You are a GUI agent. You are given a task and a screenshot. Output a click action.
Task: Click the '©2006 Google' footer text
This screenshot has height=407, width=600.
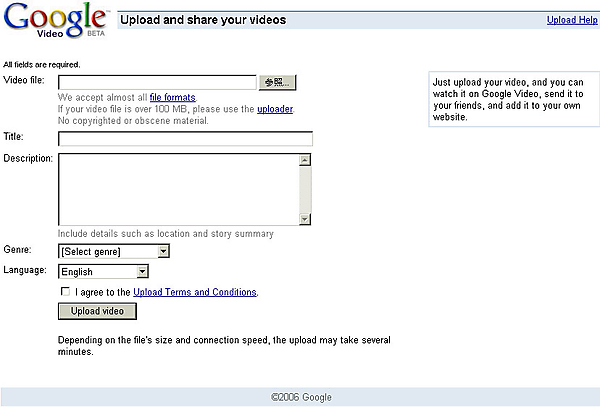pyautogui.click(x=301, y=397)
